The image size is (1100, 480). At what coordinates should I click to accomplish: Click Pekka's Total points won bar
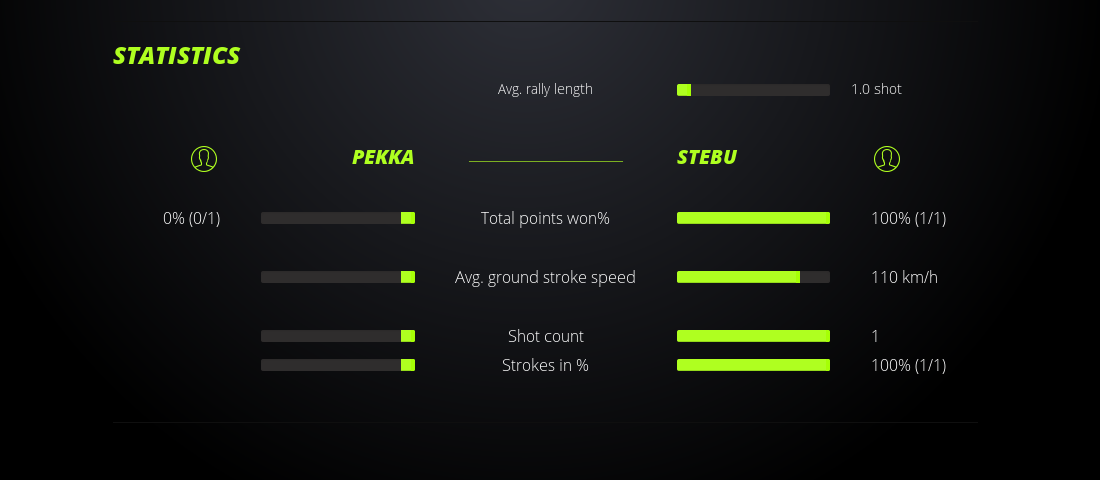338,218
